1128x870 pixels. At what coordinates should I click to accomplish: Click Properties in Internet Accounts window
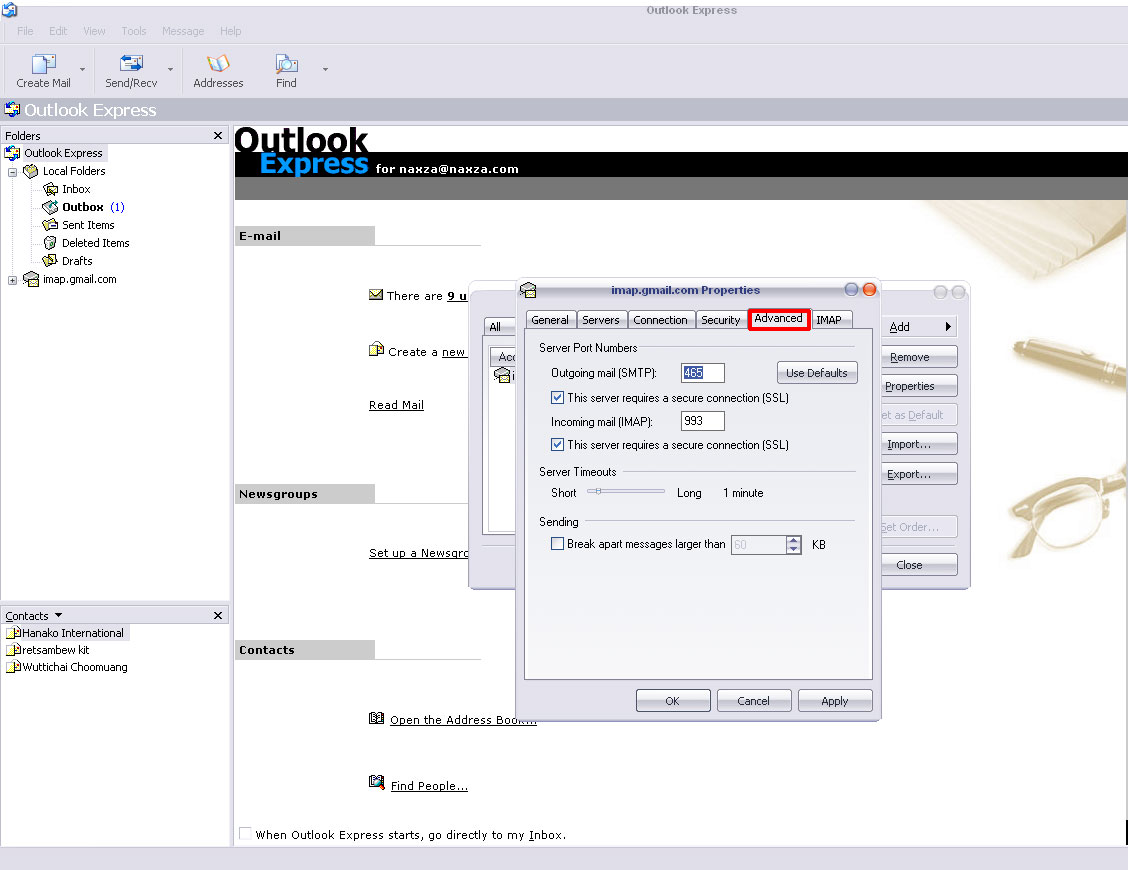coord(920,386)
